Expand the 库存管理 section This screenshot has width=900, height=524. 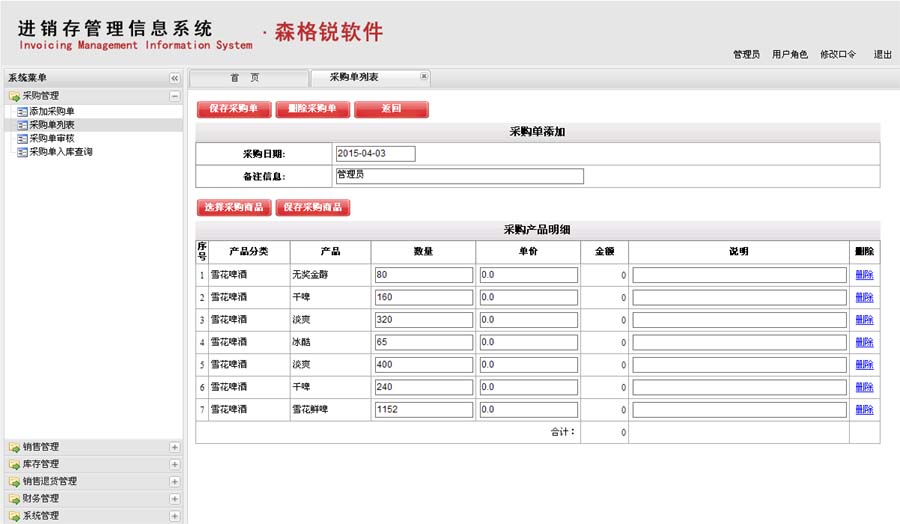coord(175,464)
